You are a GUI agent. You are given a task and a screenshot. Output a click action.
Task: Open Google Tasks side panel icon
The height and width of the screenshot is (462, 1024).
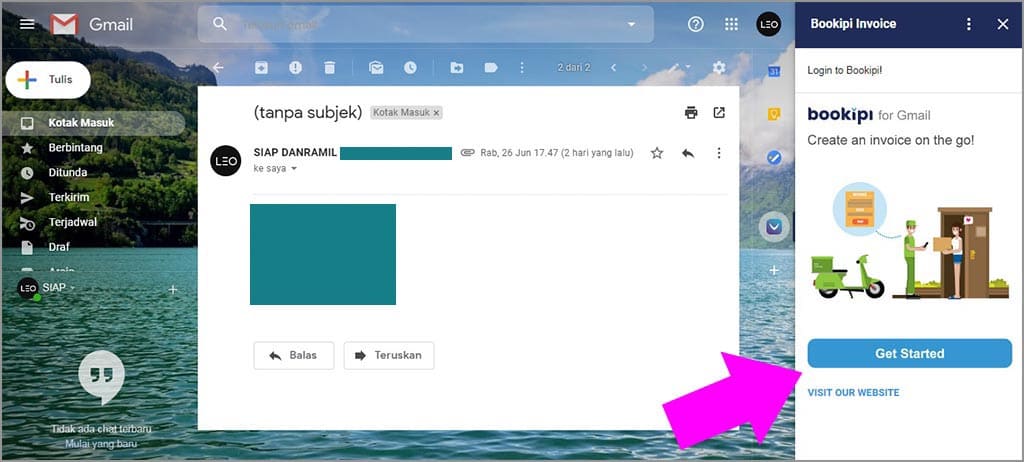click(x=774, y=157)
